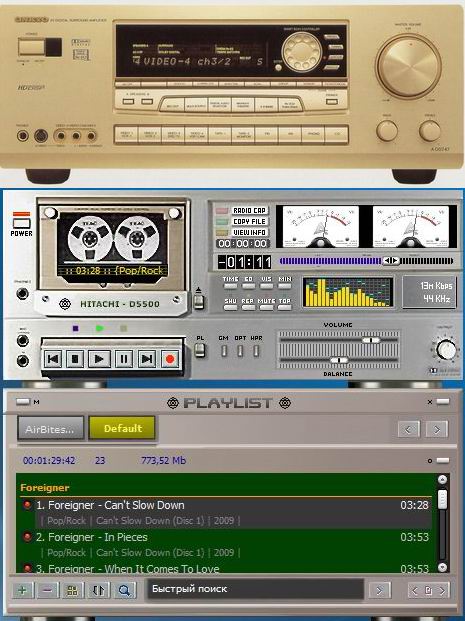Click the magnifier search icon

click(x=125, y=591)
